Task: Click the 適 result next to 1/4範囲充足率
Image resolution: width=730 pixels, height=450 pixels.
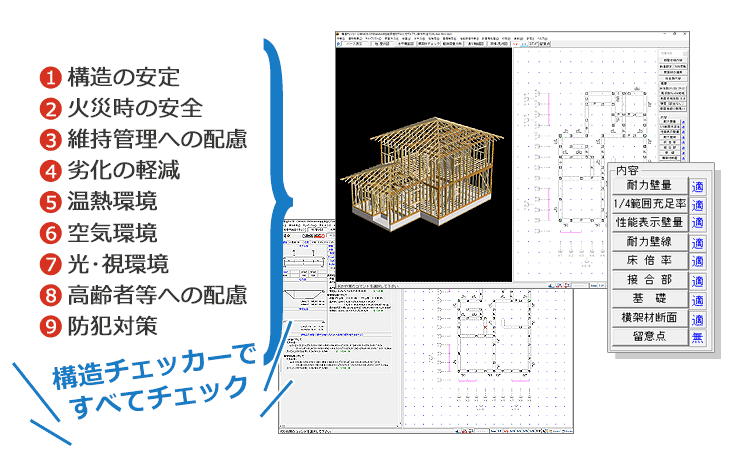Action: tap(697, 205)
